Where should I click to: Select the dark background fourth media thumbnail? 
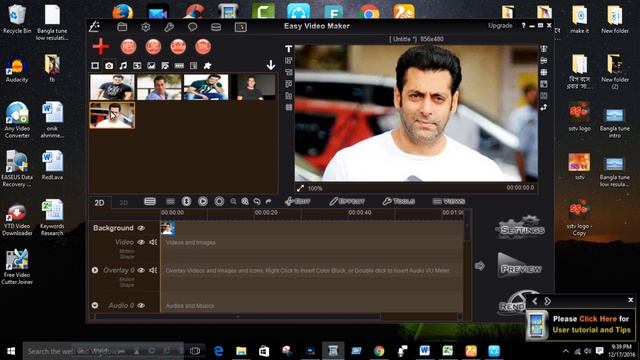253,87
